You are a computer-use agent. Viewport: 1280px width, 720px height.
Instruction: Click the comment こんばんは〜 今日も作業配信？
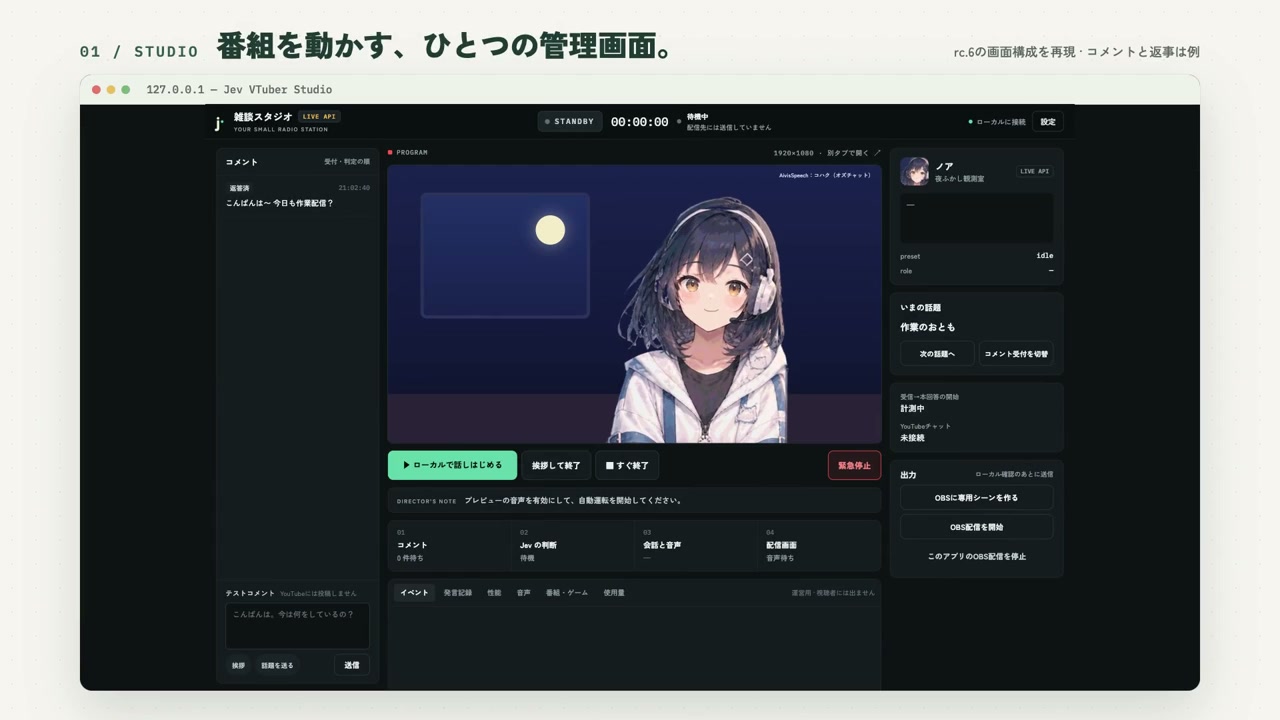coord(280,203)
